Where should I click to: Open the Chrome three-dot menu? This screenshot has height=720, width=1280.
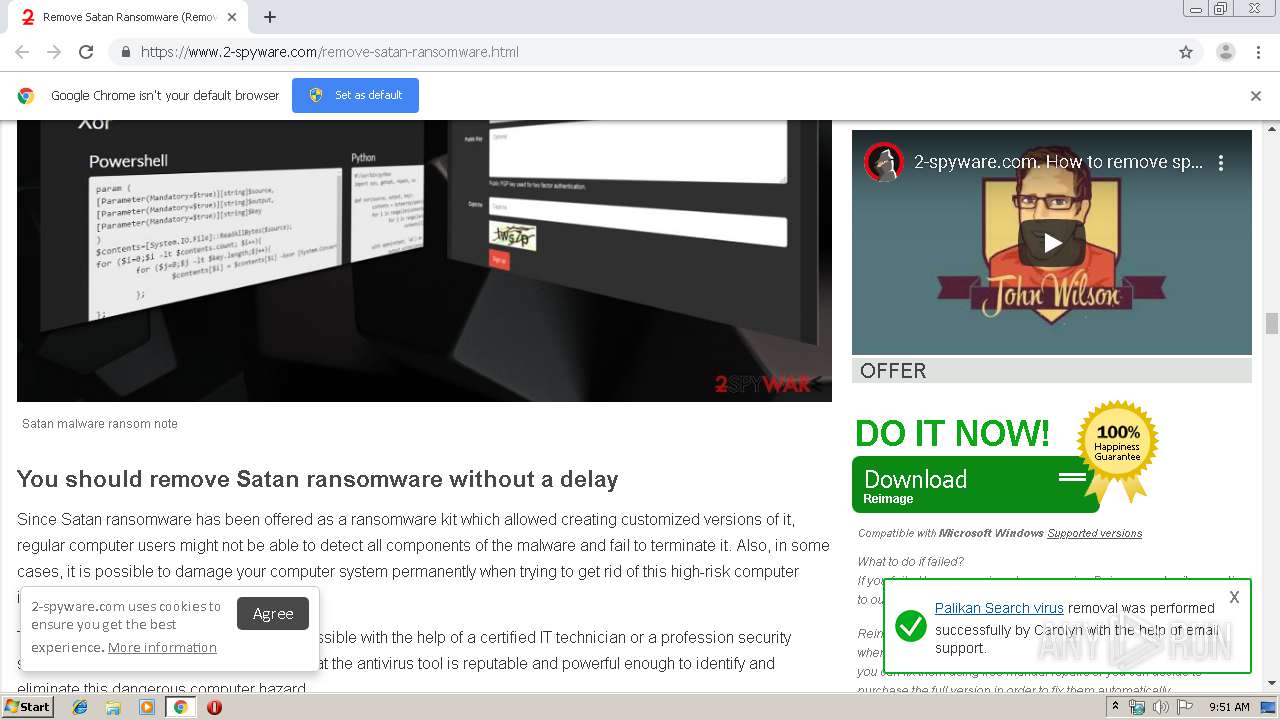tap(1258, 52)
